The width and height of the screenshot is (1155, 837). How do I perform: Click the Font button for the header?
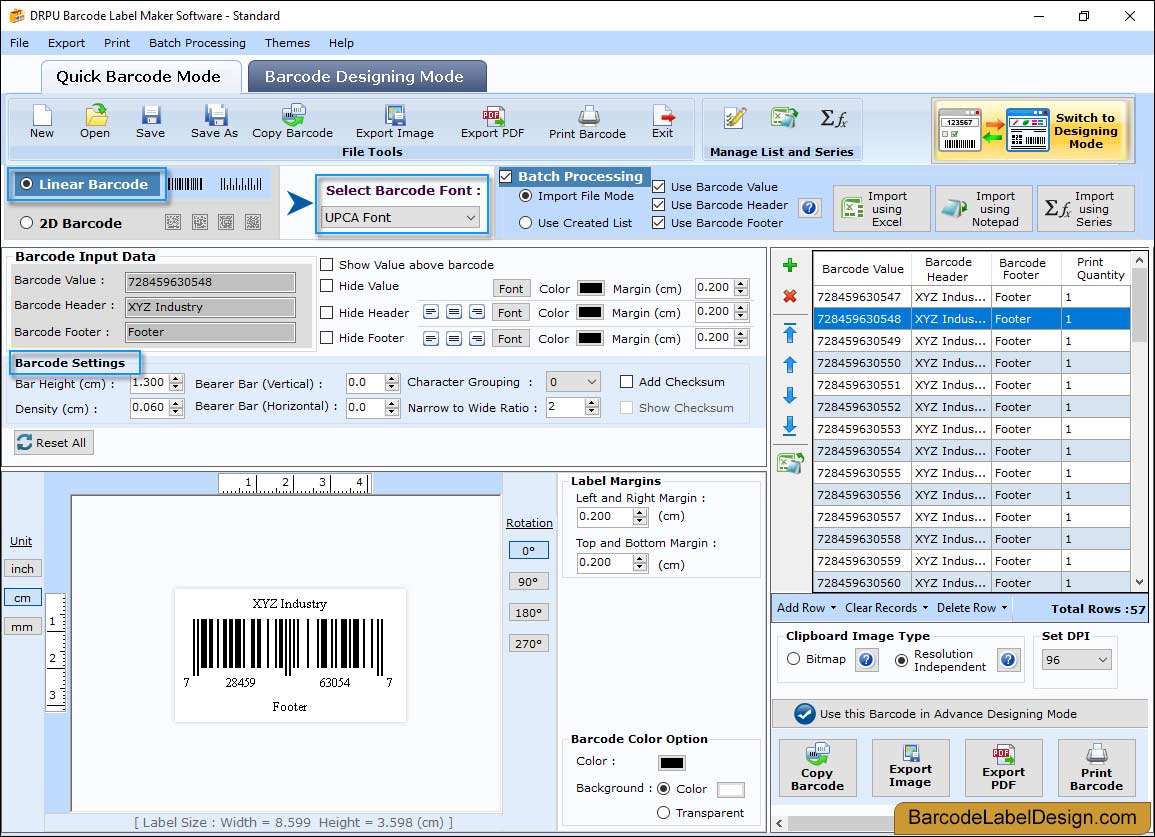(x=510, y=312)
